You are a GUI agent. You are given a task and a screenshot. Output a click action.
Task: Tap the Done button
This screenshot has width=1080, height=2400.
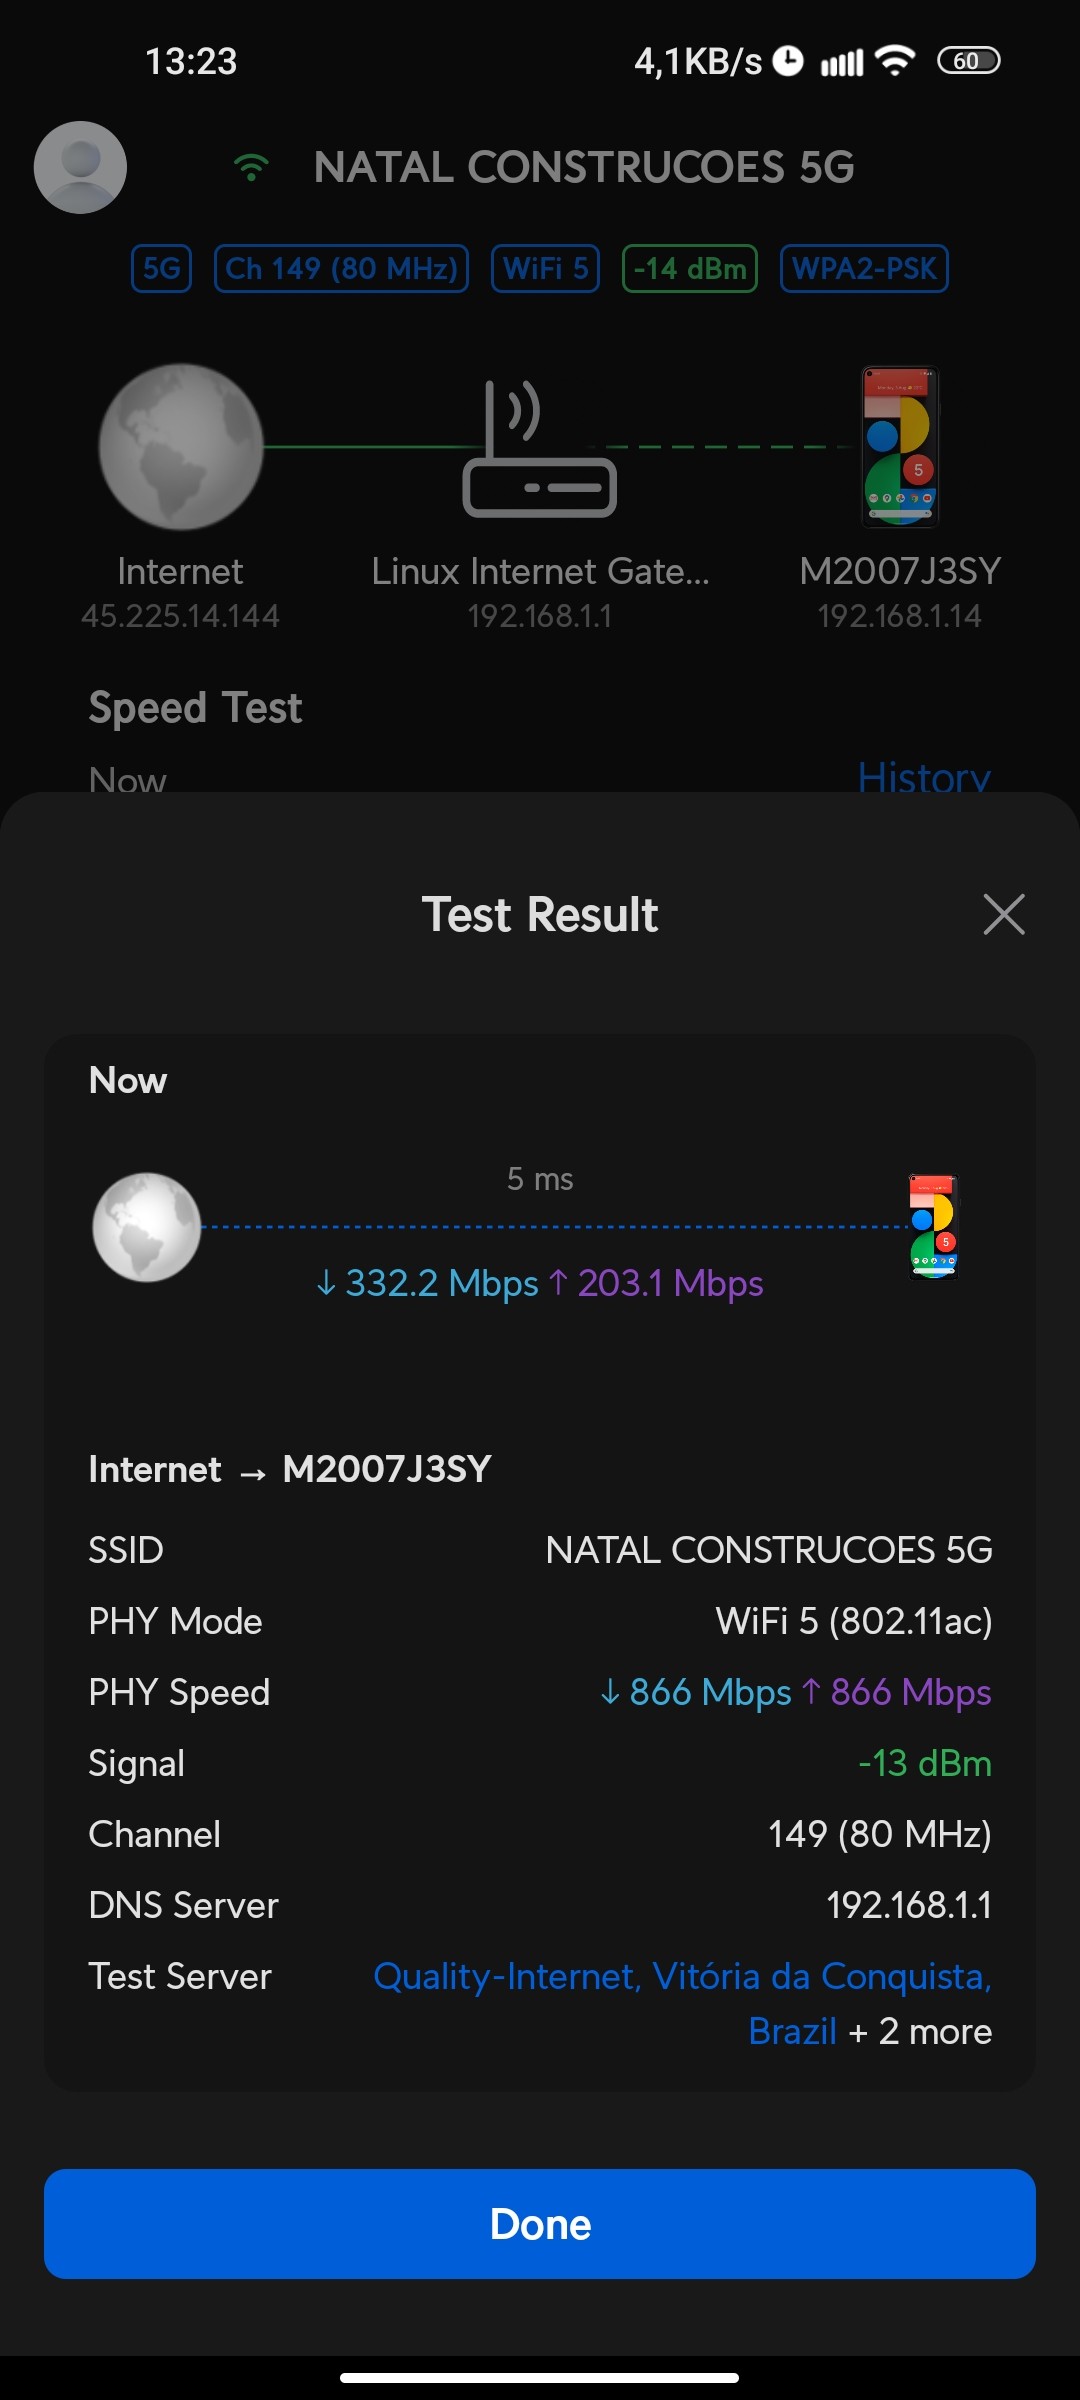pyautogui.click(x=540, y=2224)
